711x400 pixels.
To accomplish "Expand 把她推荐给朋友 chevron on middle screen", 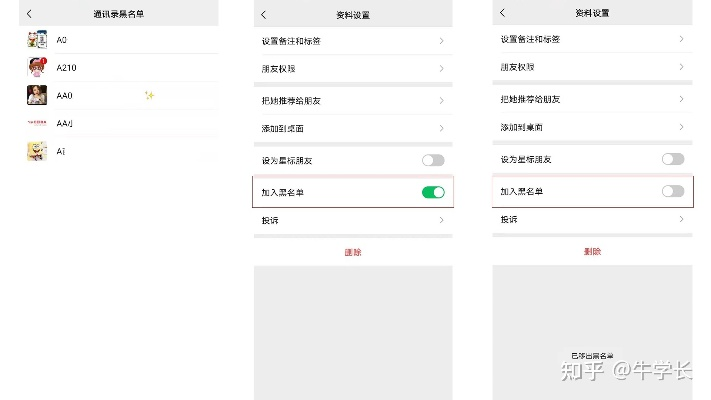I will tap(441, 101).
